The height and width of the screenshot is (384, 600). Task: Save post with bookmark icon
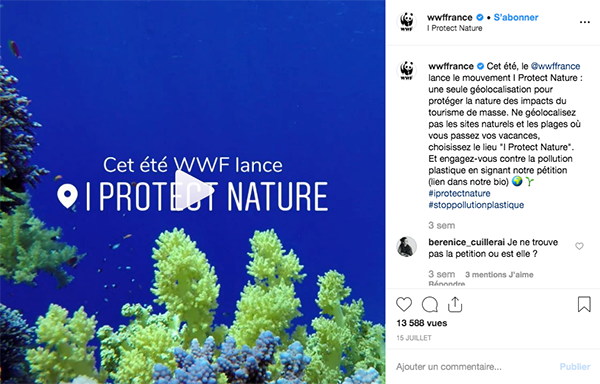tap(584, 304)
